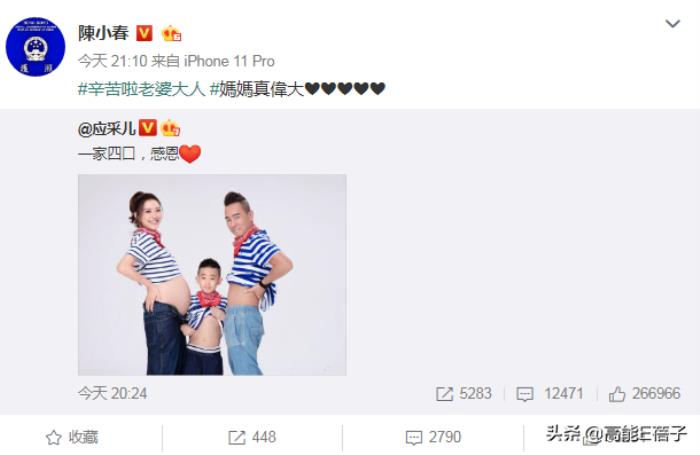This screenshot has width=700, height=455.
Task: Open the post options chevron menu
Action: coord(672,23)
